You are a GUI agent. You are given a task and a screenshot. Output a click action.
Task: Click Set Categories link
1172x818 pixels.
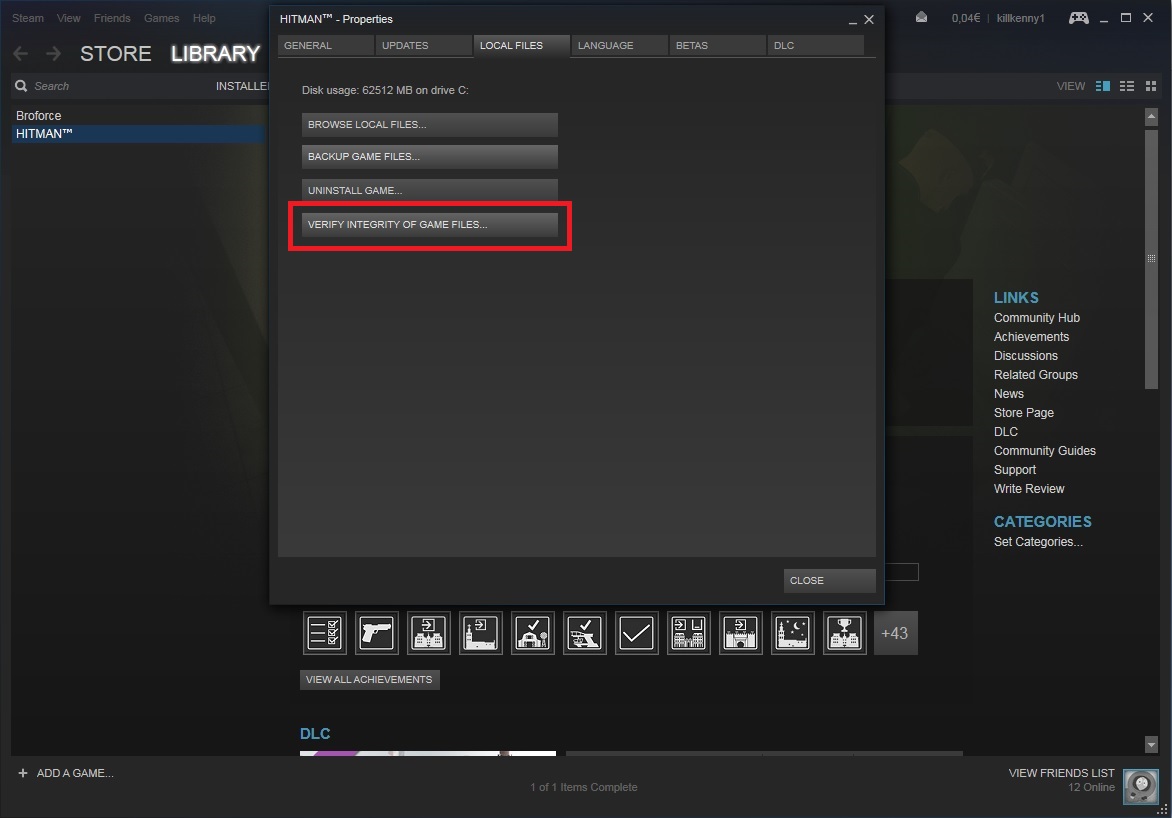point(1038,542)
